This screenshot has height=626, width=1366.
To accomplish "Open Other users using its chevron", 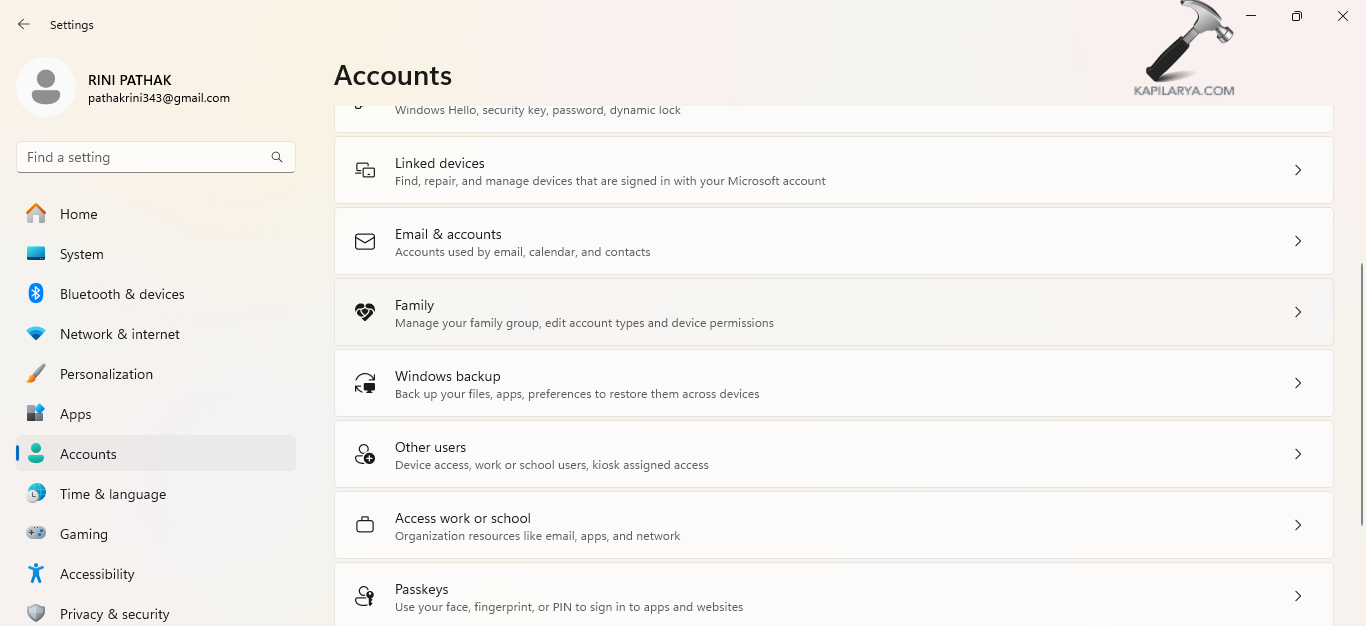I will [1298, 454].
